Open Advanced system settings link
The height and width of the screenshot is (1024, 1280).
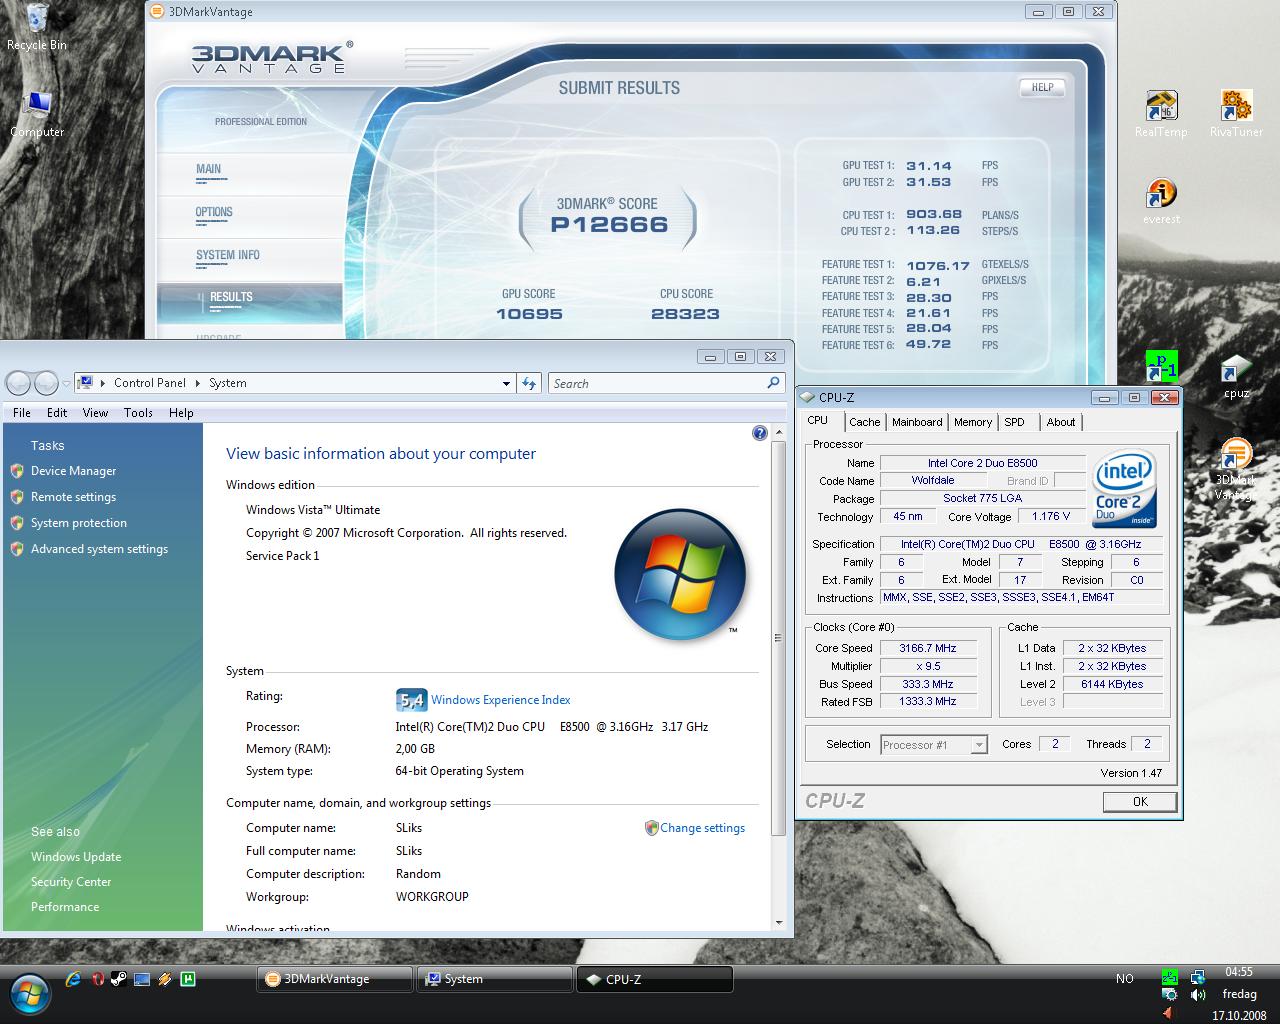click(99, 549)
